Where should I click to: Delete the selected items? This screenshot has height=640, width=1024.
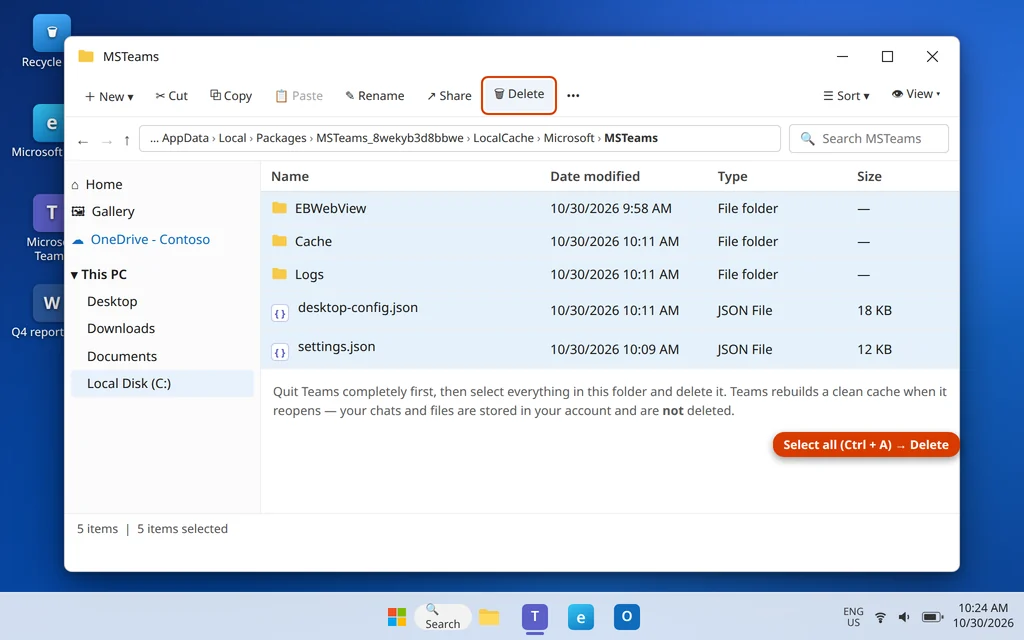pos(519,95)
